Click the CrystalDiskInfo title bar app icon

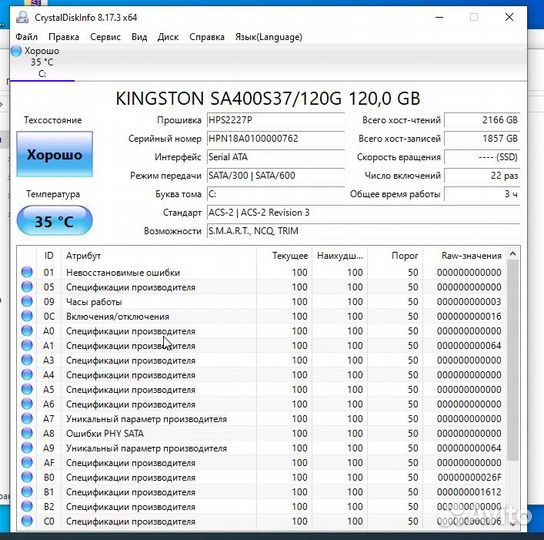click(23, 17)
